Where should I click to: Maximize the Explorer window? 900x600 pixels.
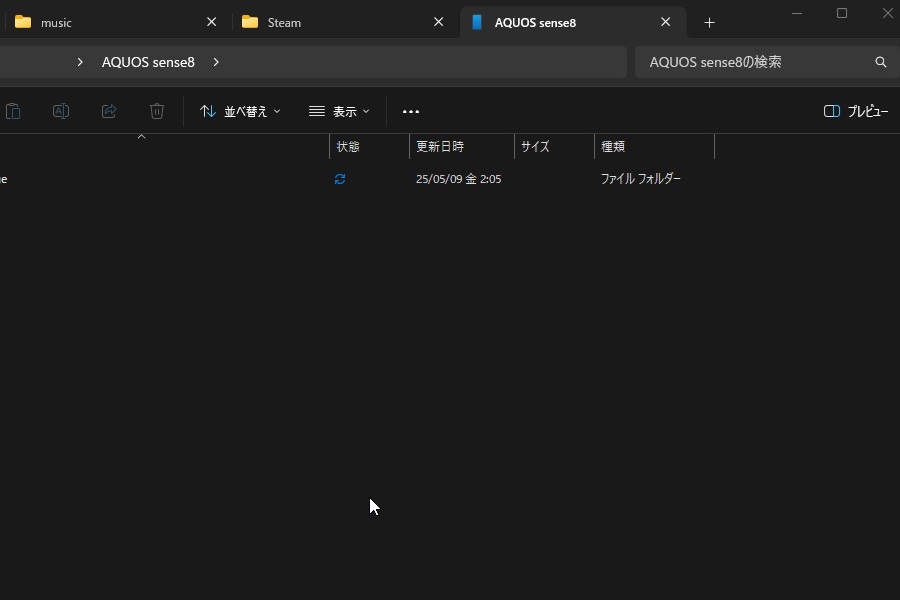coord(841,13)
